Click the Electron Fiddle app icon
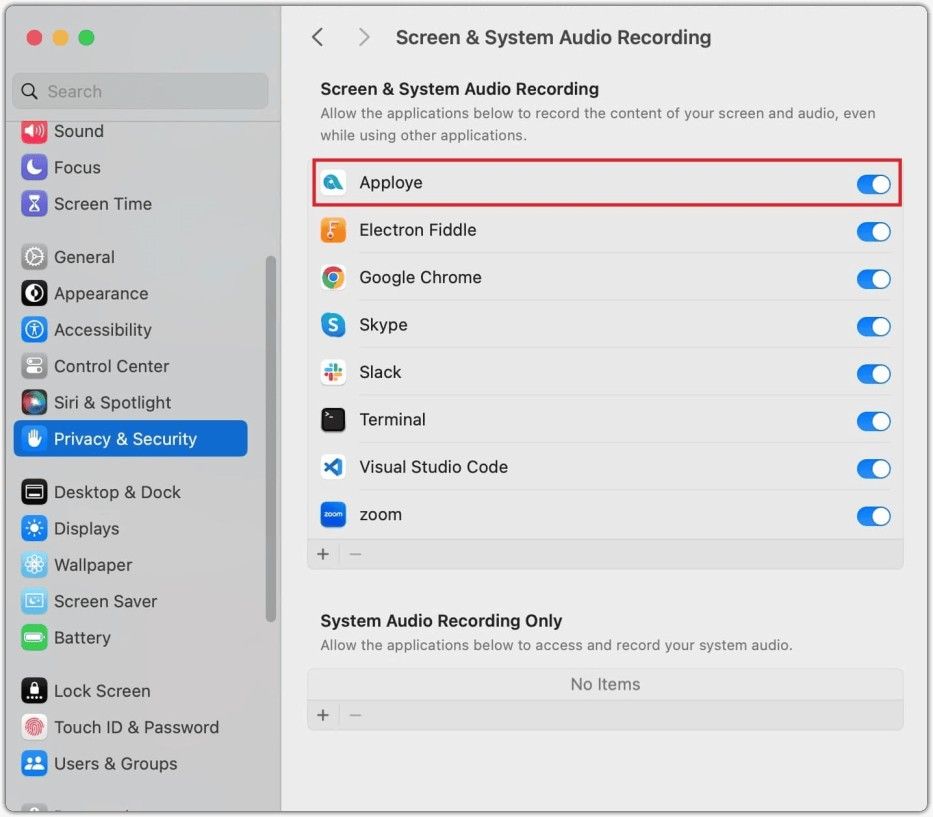This screenshot has width=933, height=817. click(x=333, y=230)
